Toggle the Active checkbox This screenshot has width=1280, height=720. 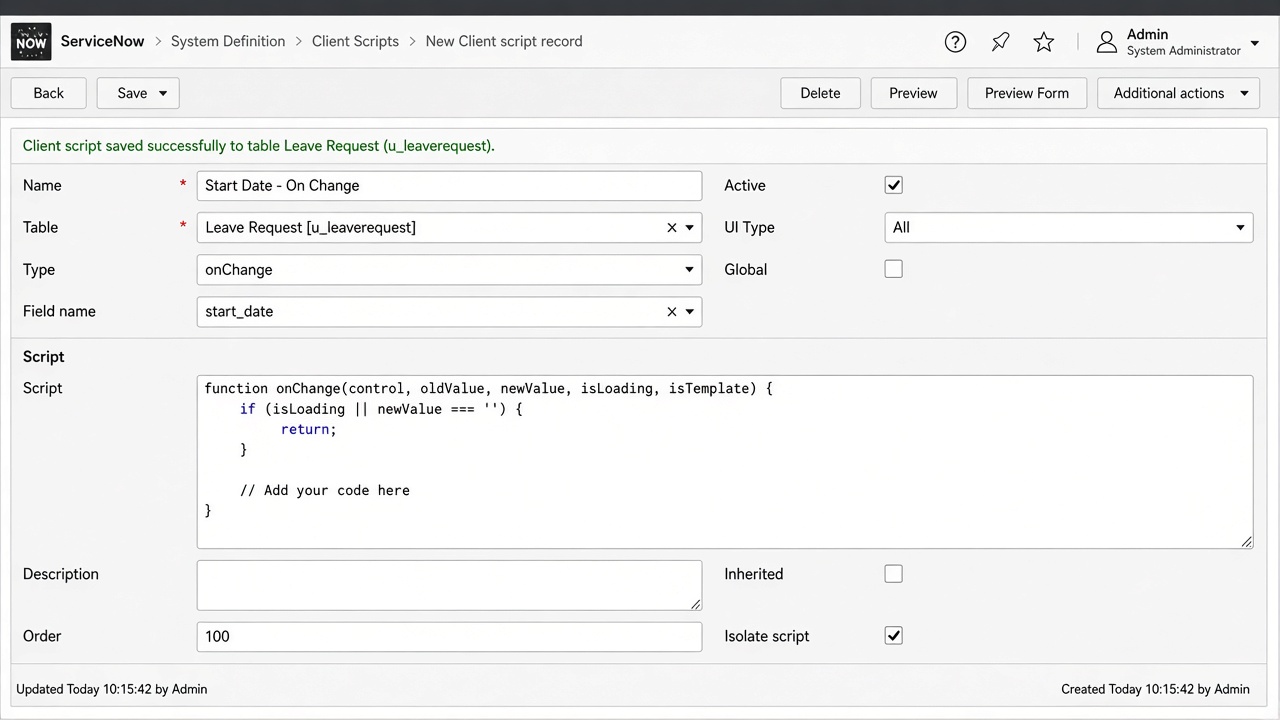tap(894, 185)
